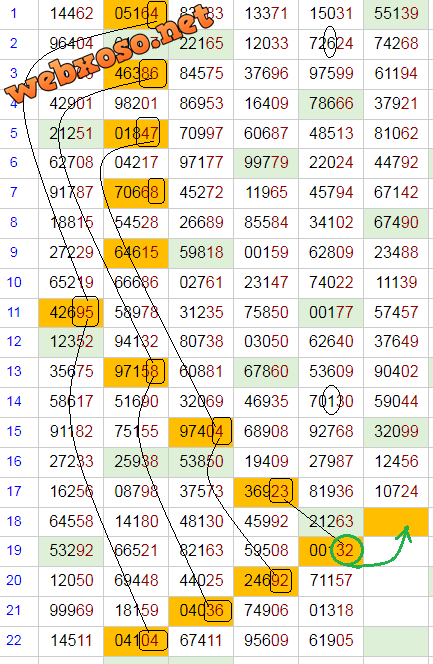Select the empty orange cell in row 18
Screen dimensions: 433x664
[396, 521]
